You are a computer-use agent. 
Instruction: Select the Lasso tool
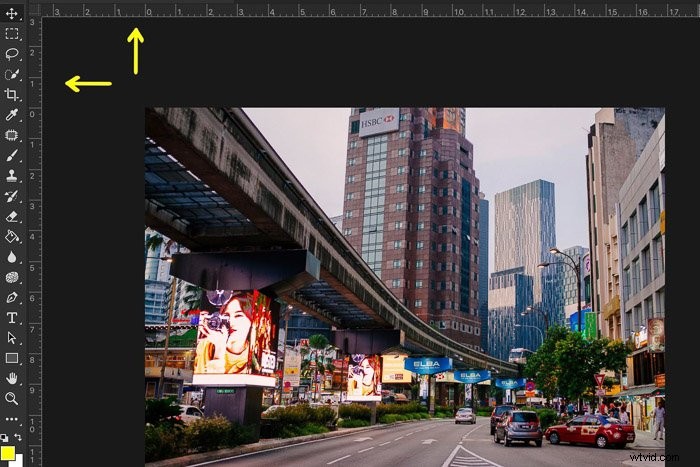click(12, 54)
